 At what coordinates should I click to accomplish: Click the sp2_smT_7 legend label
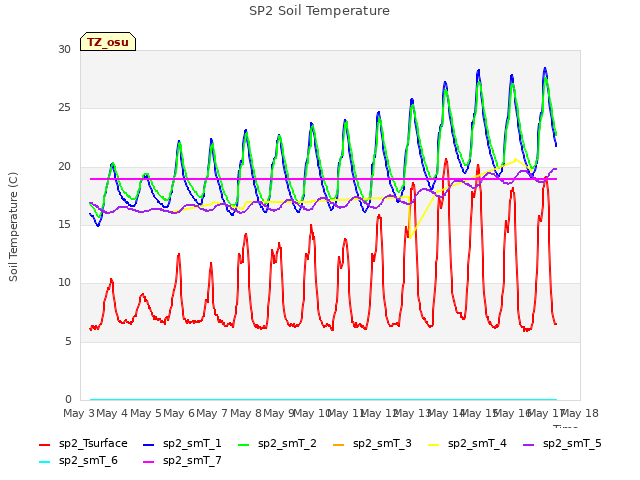coord(192,460)
